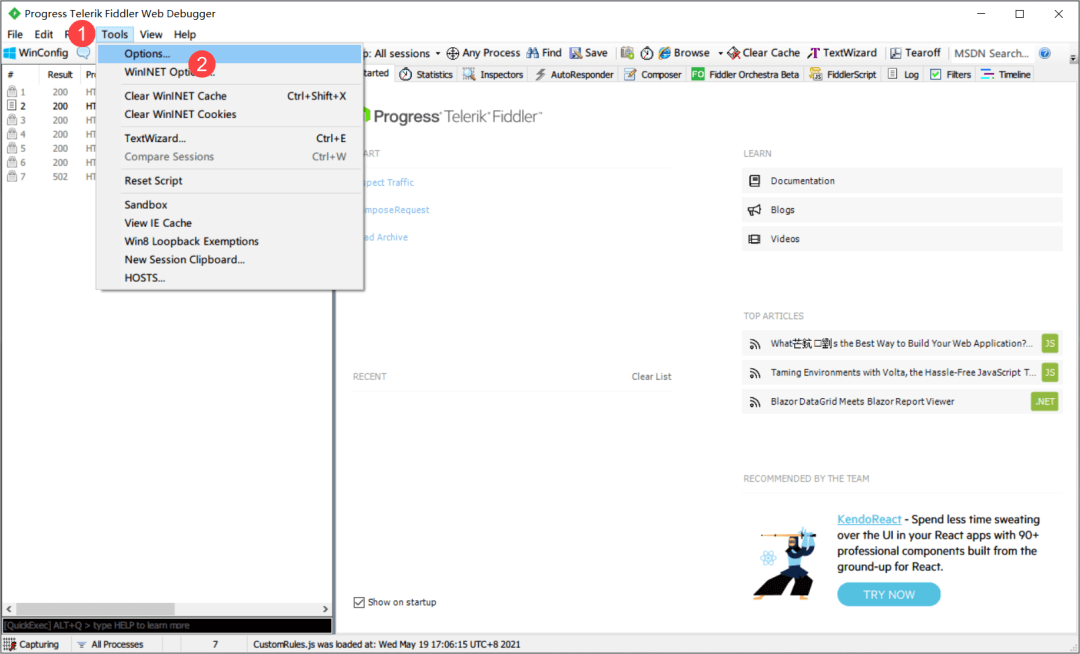Open the File menu
Viewport: 1080px width, 654px height.
pos(14,34)
